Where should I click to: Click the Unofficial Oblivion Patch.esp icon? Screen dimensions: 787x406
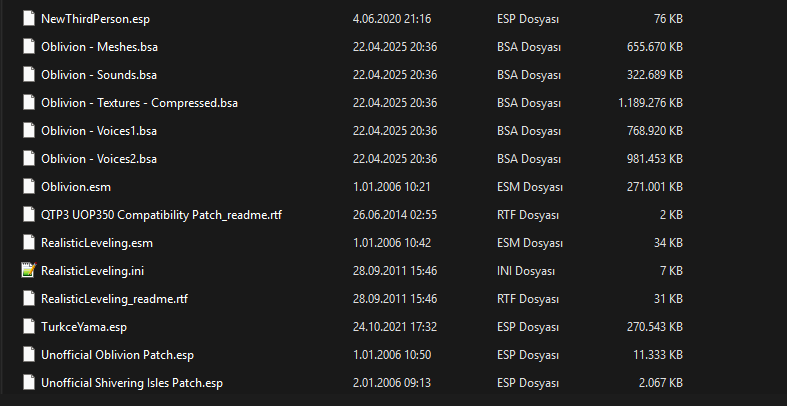pos(29,355)
